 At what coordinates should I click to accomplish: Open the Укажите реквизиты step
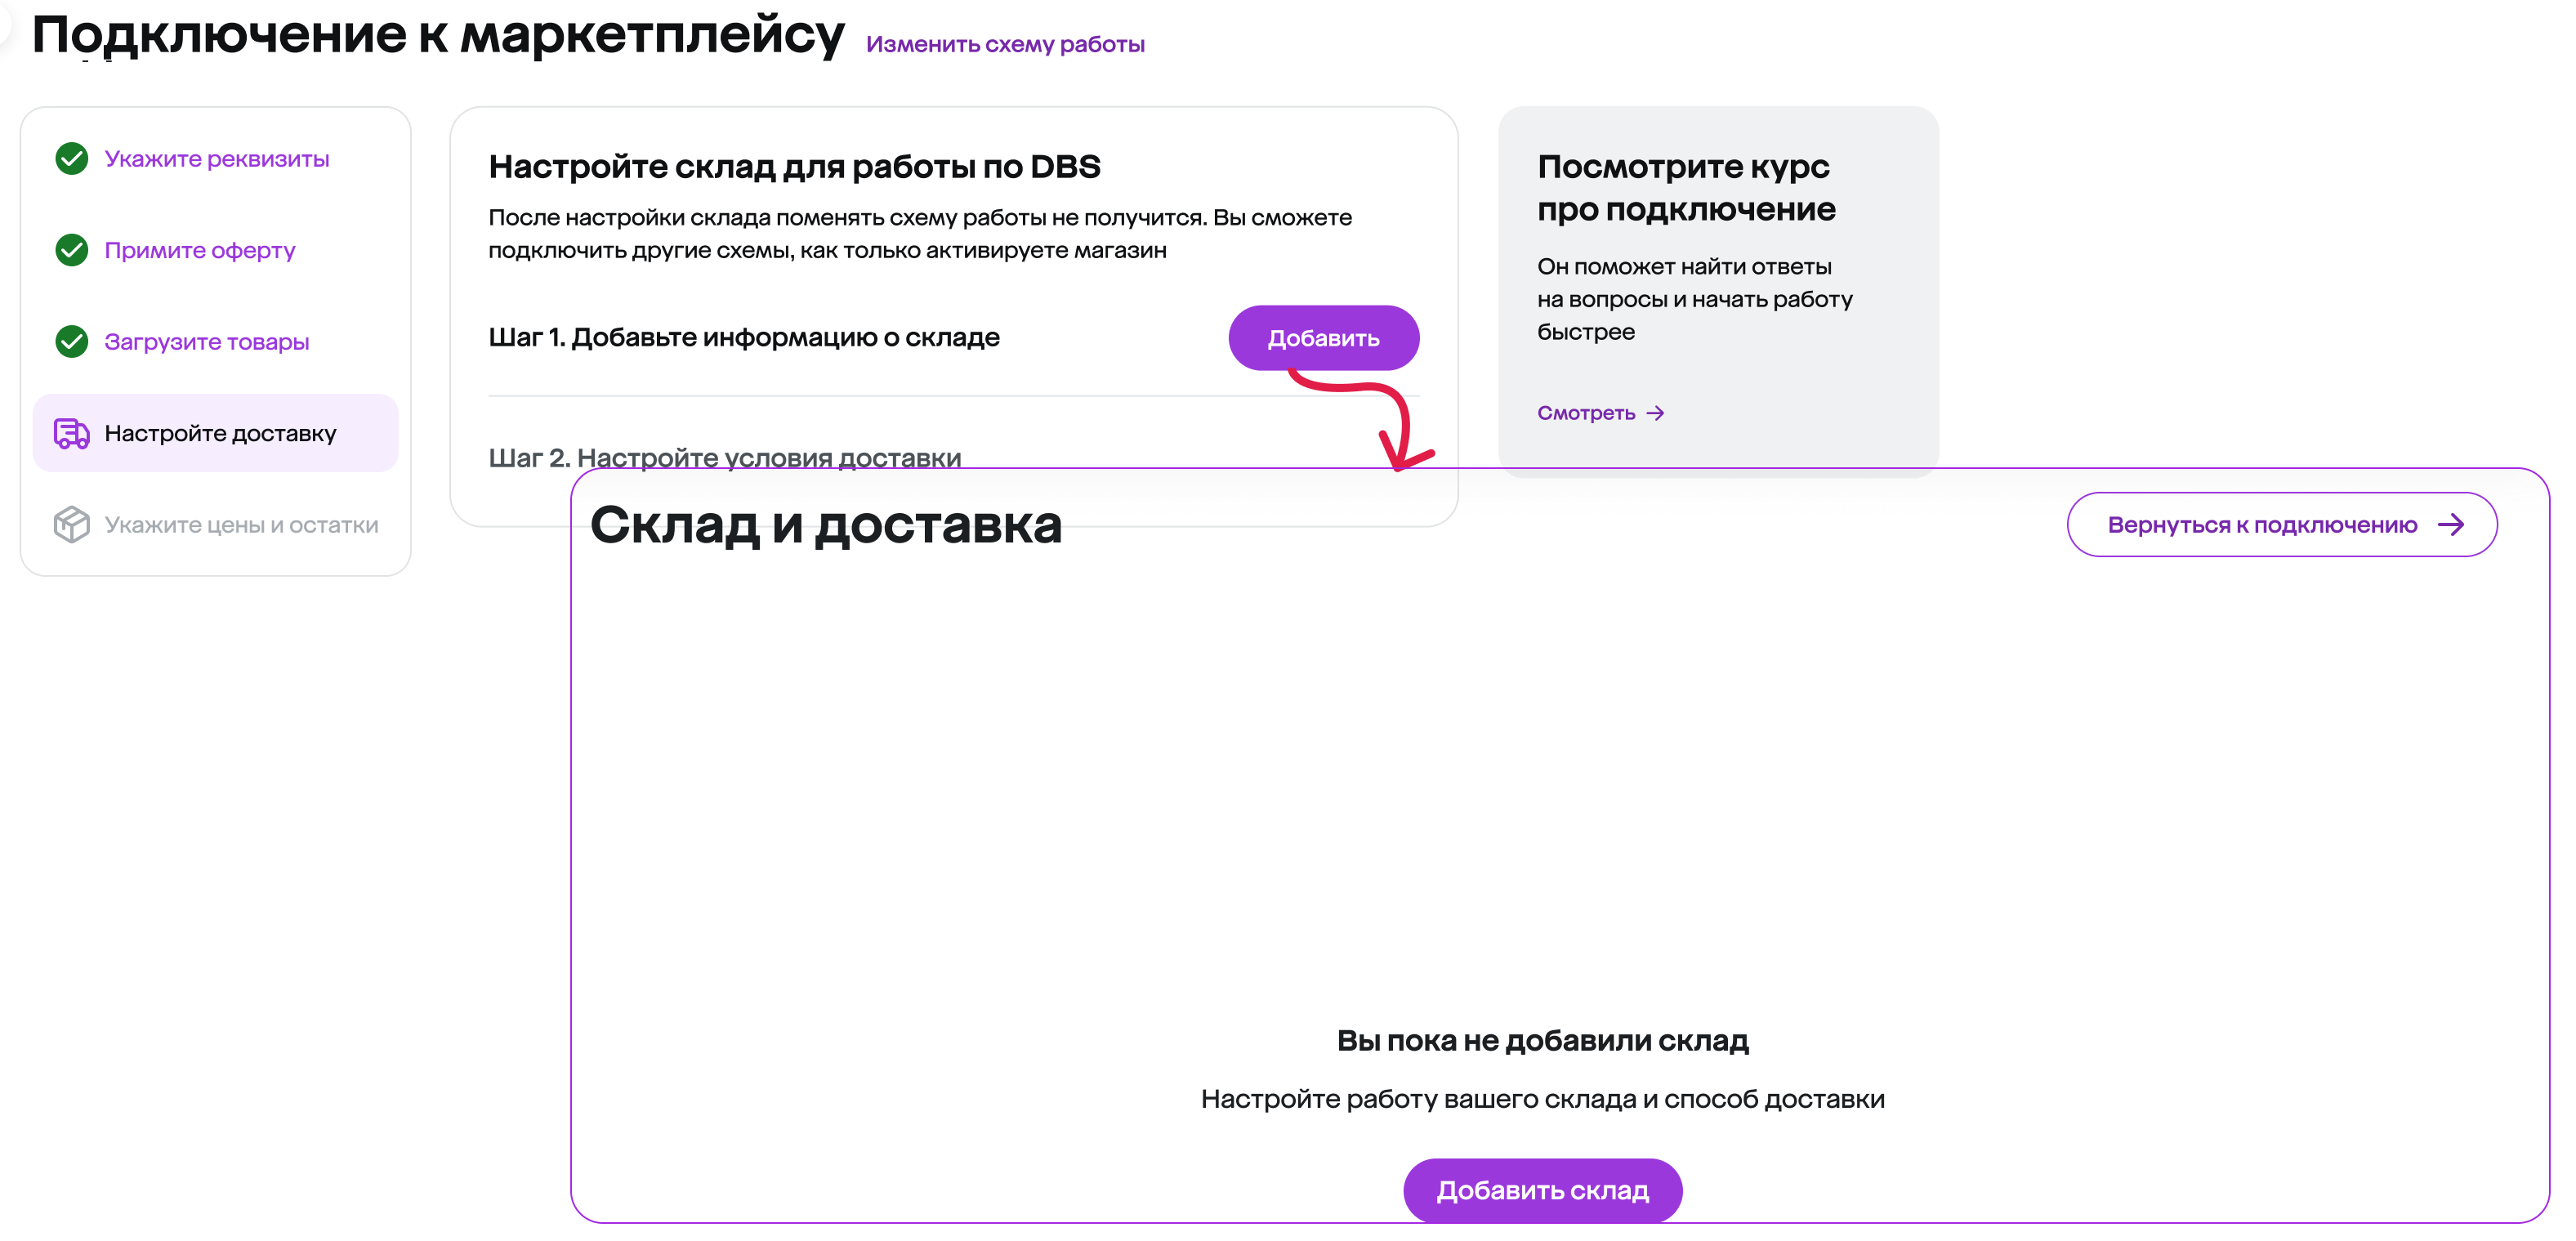tap(216, 158)
